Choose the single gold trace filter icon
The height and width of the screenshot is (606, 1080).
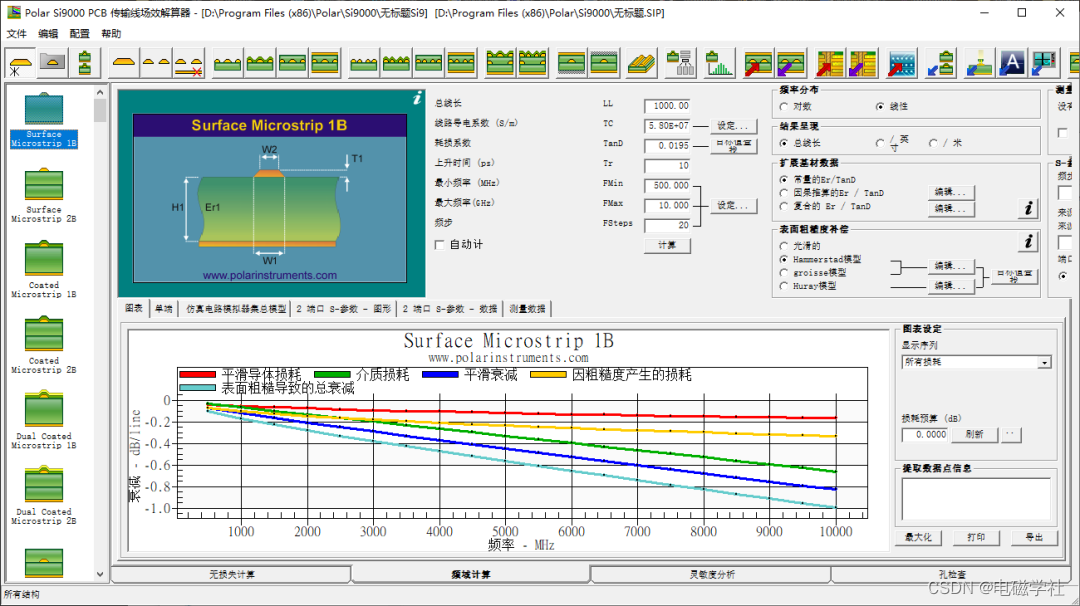pyautogui.click(x=124, y=63)
